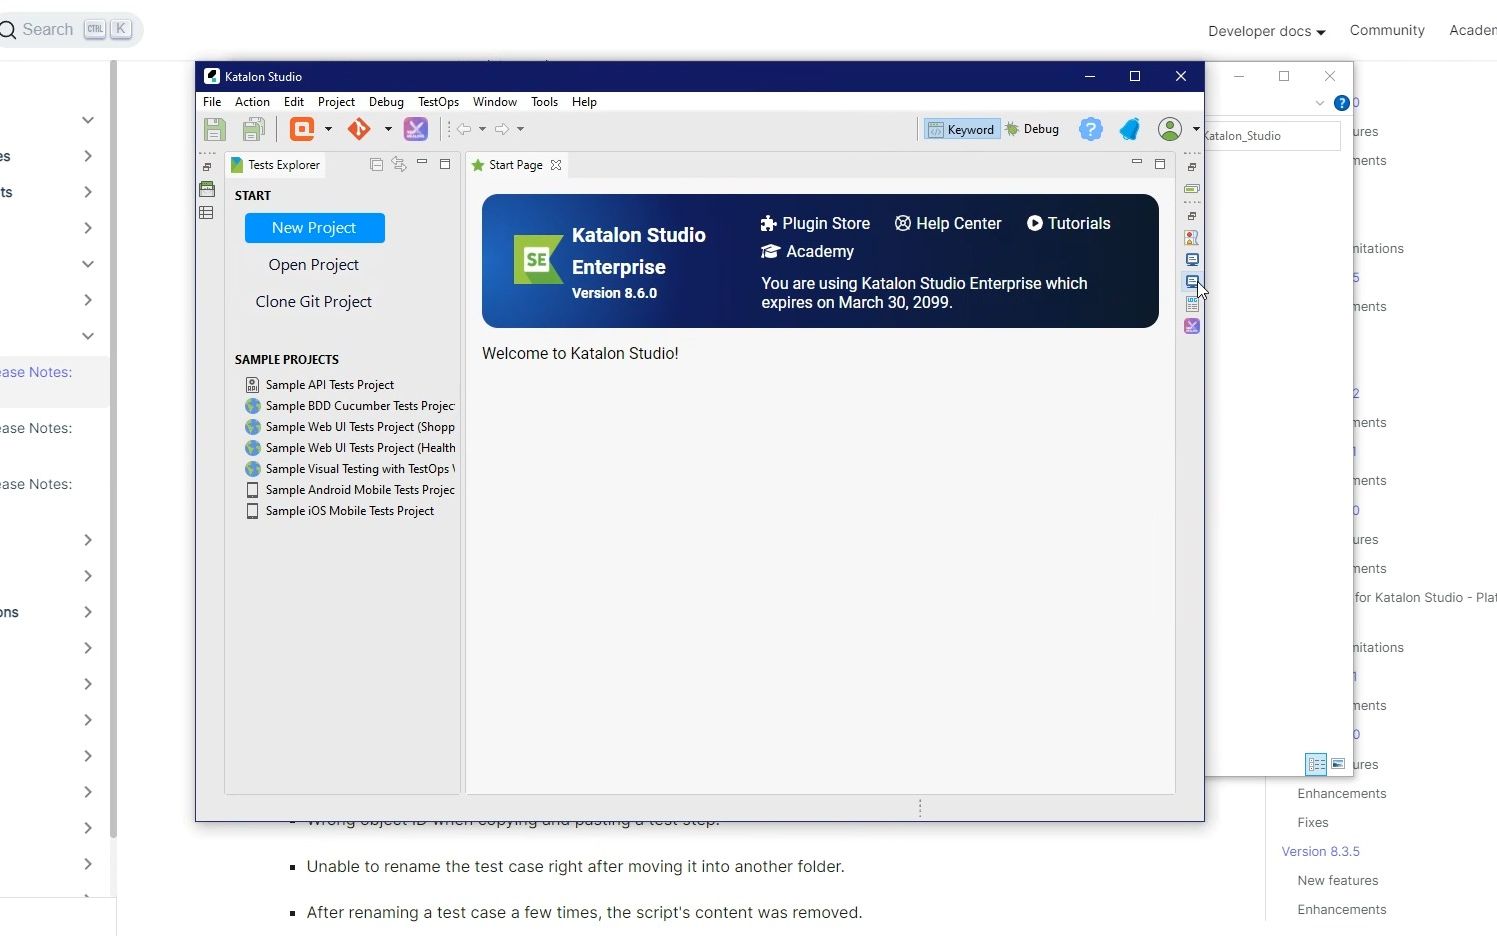Viewport: 1497px width, 936px height.
Task: Close the Start Page tab
Action: tap(556, 165)
